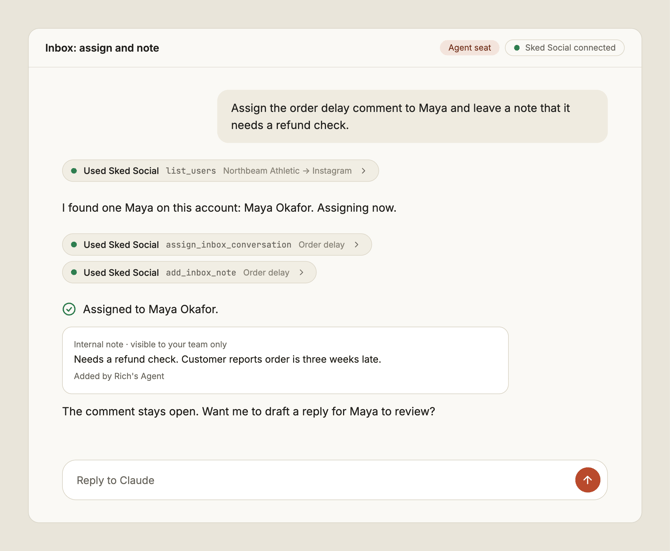Screen dimensions: 670x551
Task: Expand the assign_inbox_conversation chevron
Action: tap(356, 245)
